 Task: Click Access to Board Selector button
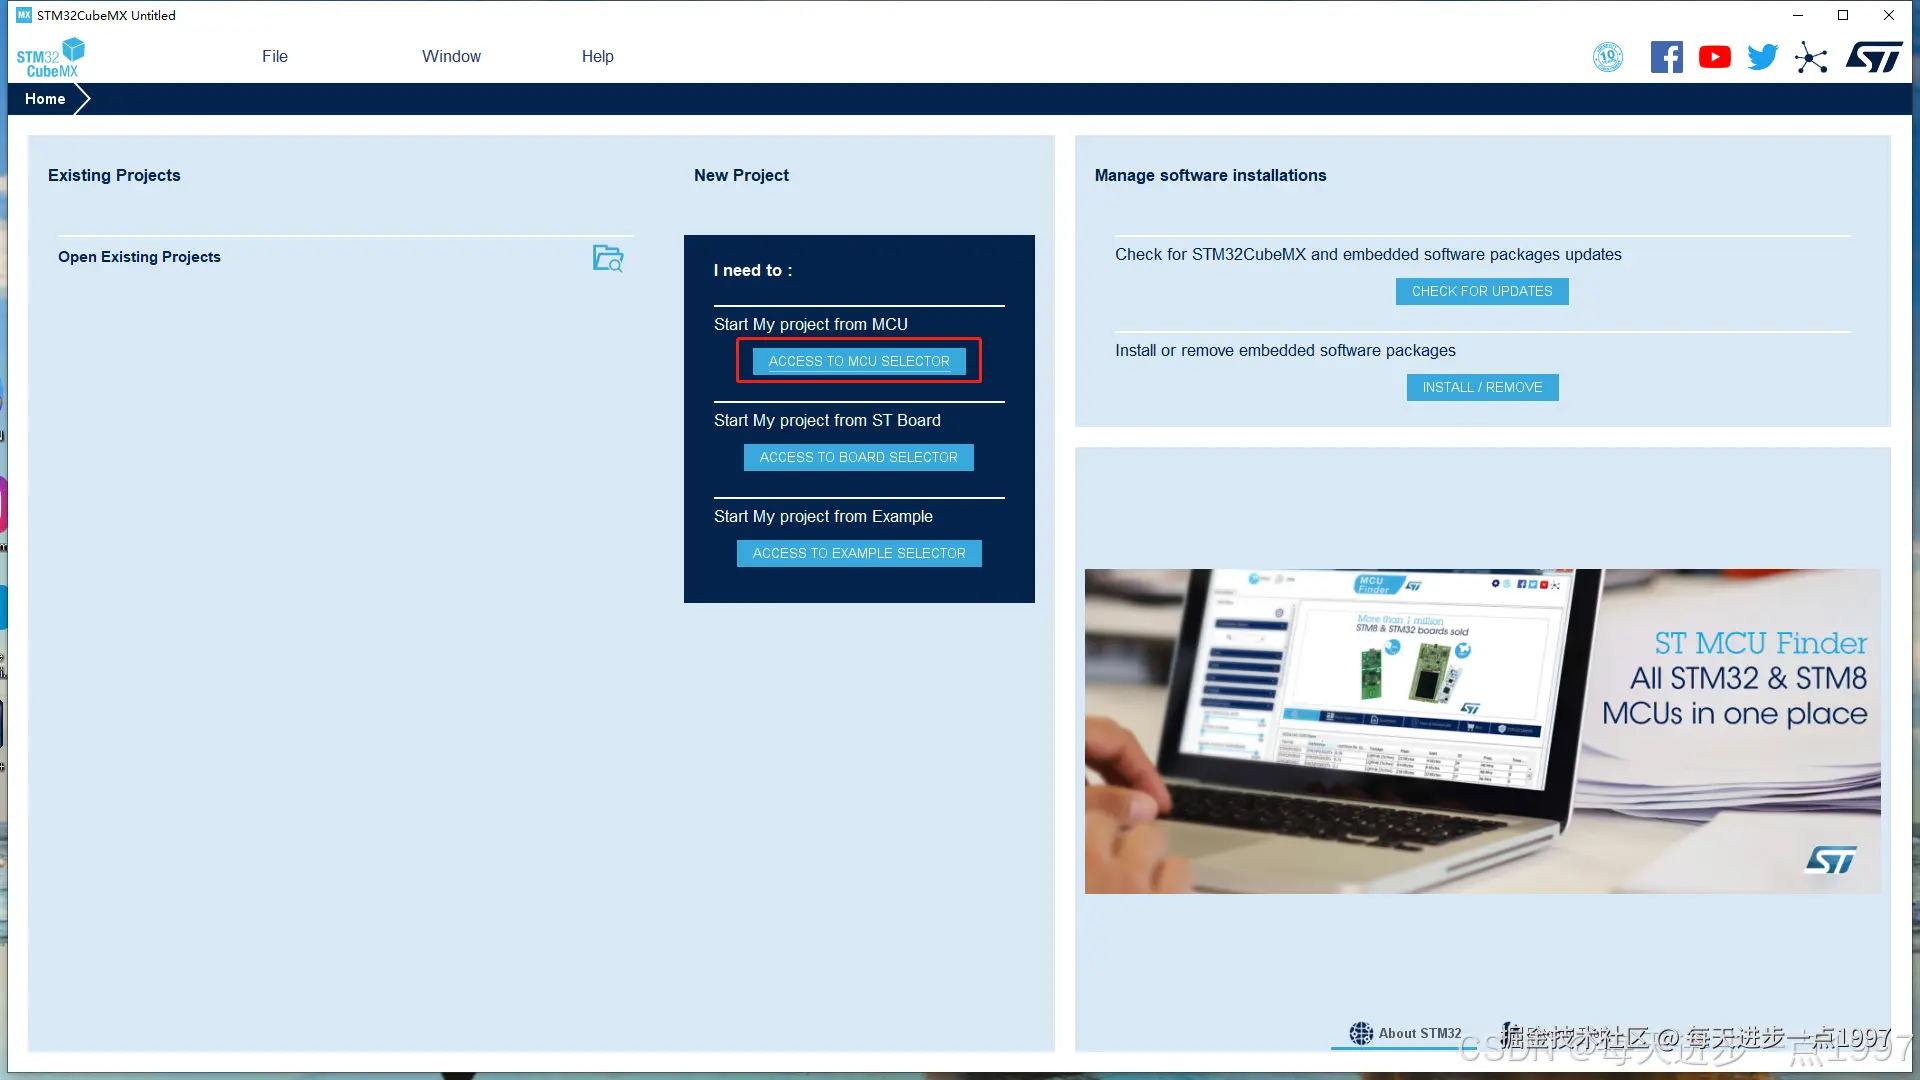(x=859, y=457)
